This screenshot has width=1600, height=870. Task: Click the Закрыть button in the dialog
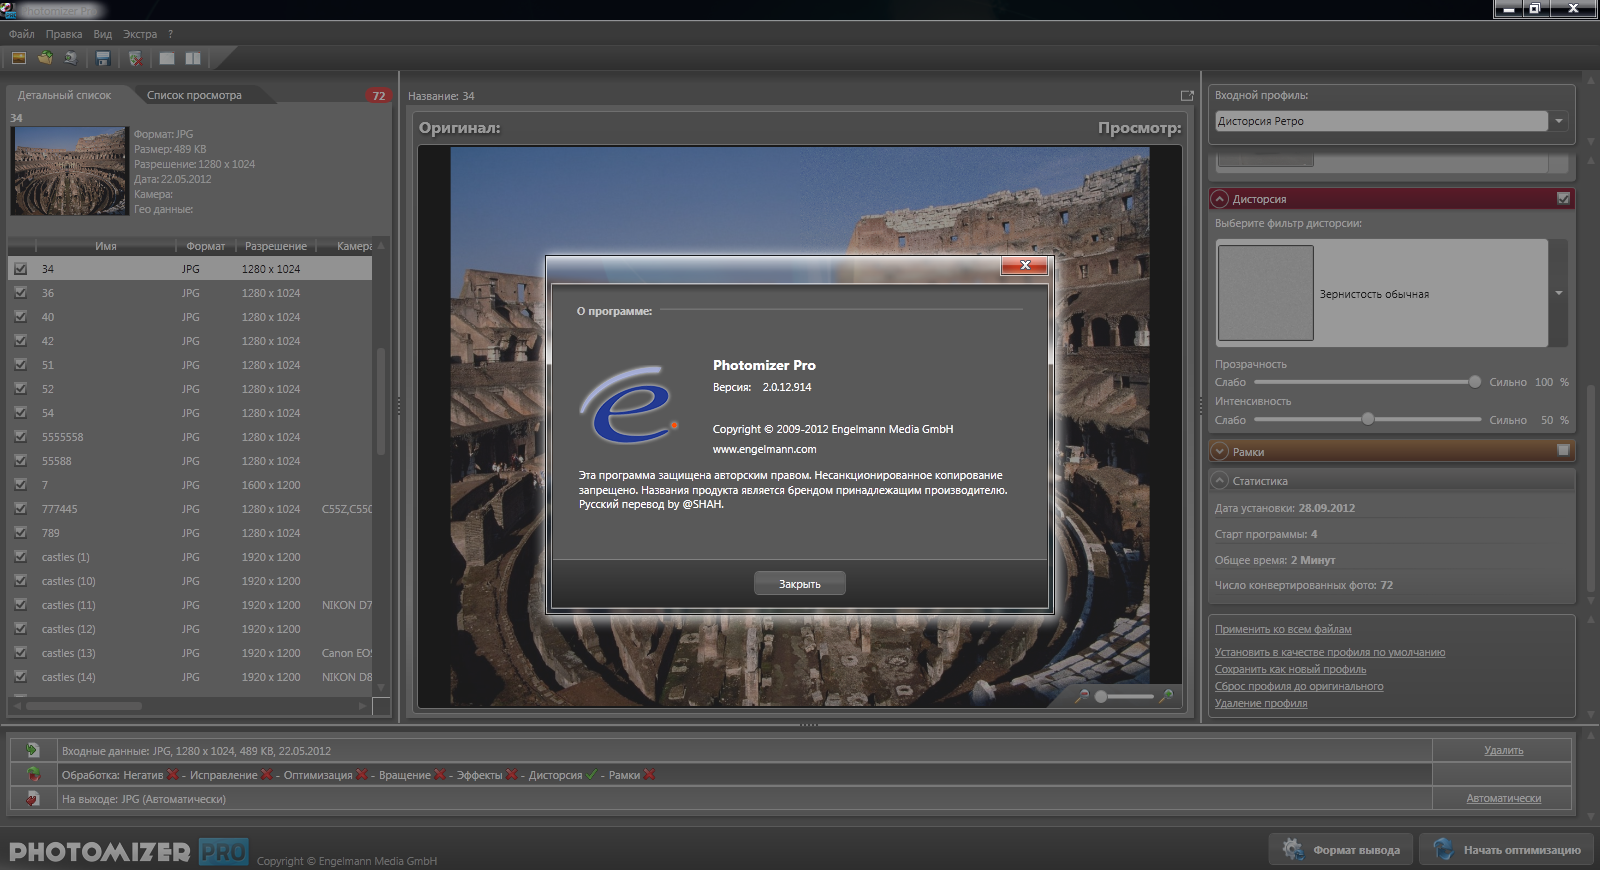click(x=799, y=584)
